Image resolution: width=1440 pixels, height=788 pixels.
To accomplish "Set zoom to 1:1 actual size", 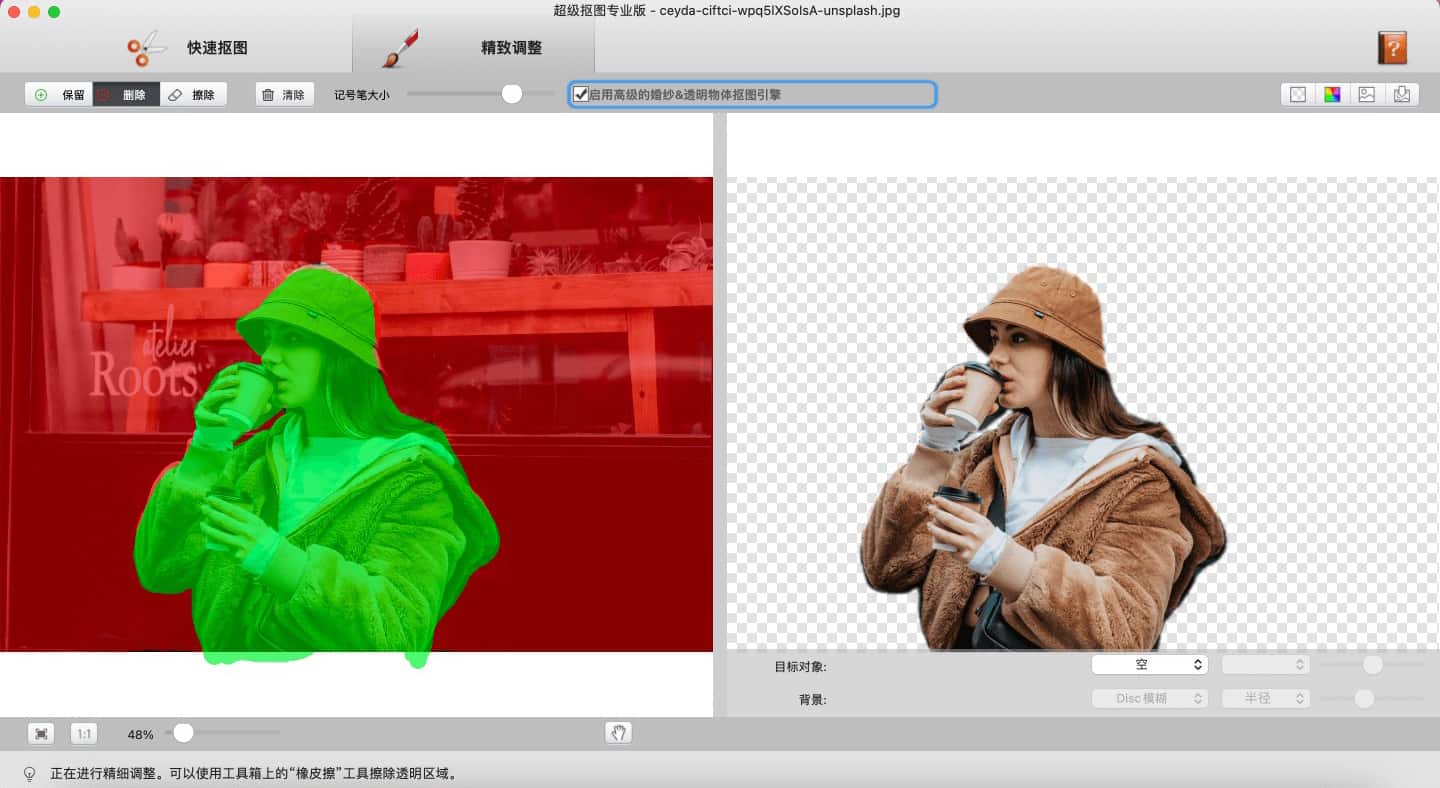I will click(x=84, y=734).
